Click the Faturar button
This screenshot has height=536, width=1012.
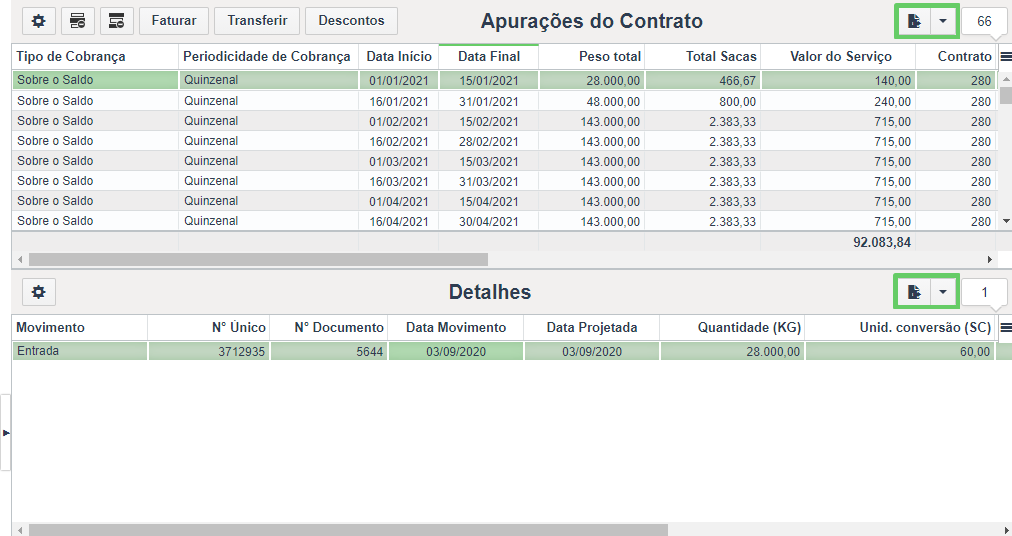[174, 21]
